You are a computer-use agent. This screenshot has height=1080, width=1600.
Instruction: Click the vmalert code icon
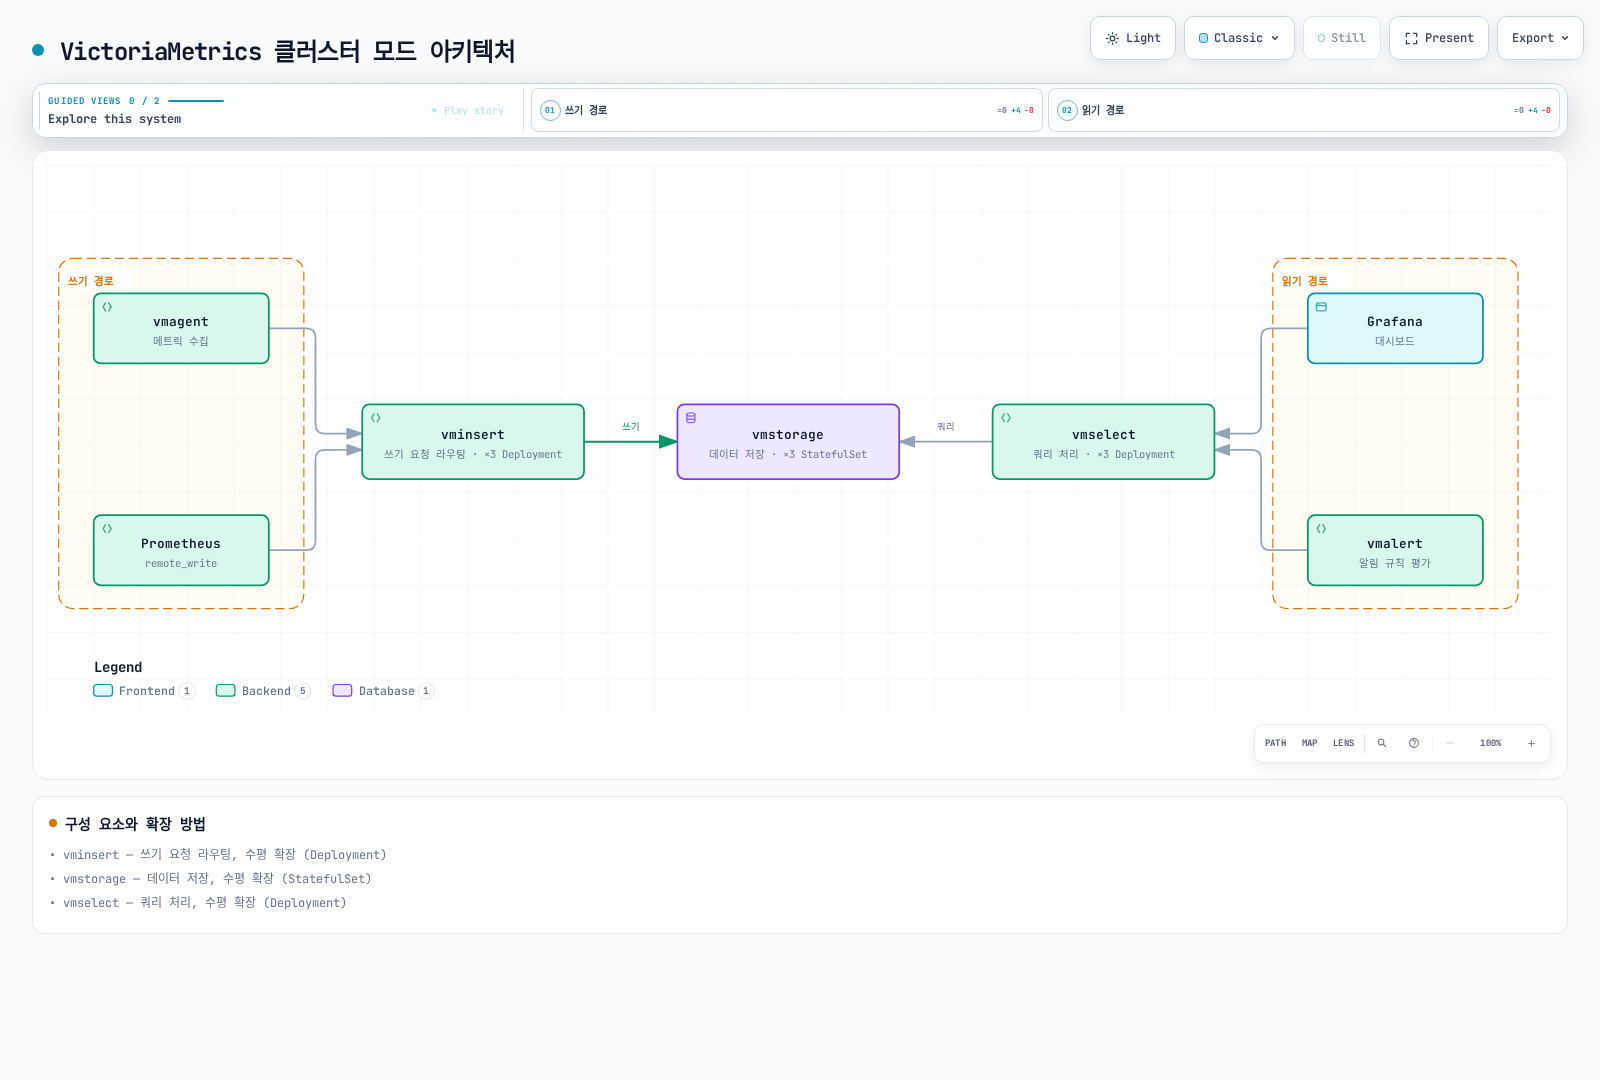tap(1321, 529)
